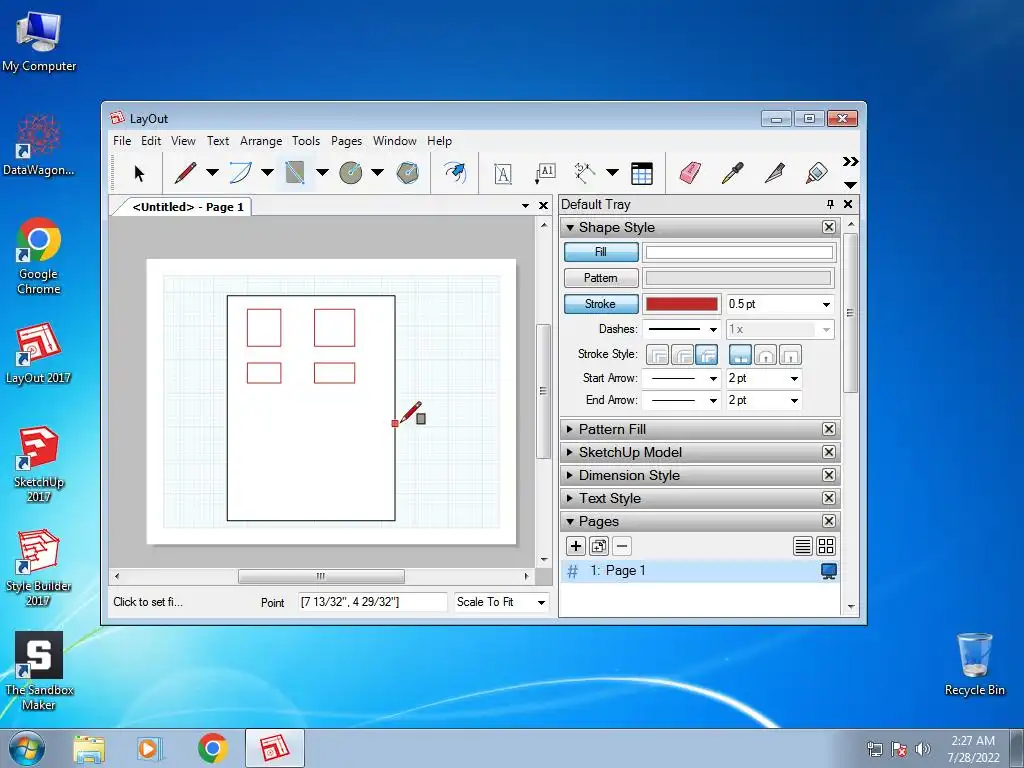Set miter corner stroke style
Screen dimensions: 1024x768
658,355
